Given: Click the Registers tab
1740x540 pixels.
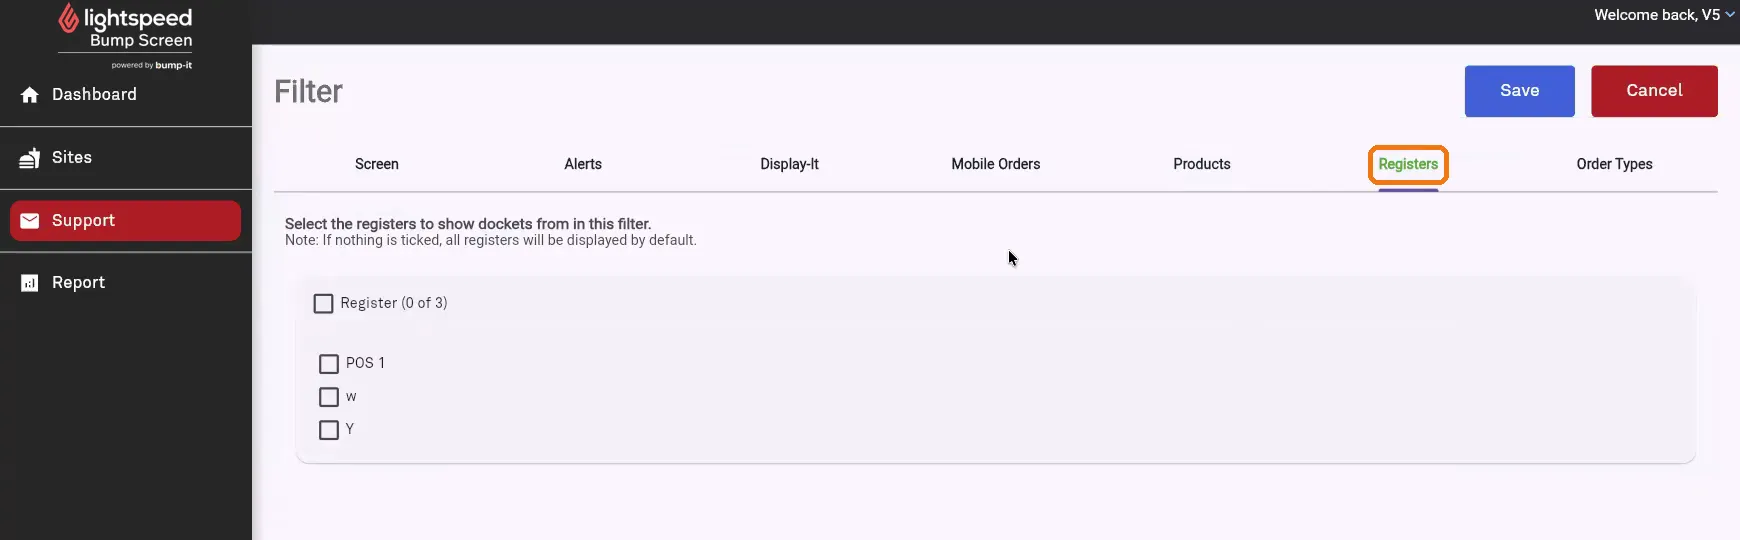Looking at the screenshot, I should 1408,164.
